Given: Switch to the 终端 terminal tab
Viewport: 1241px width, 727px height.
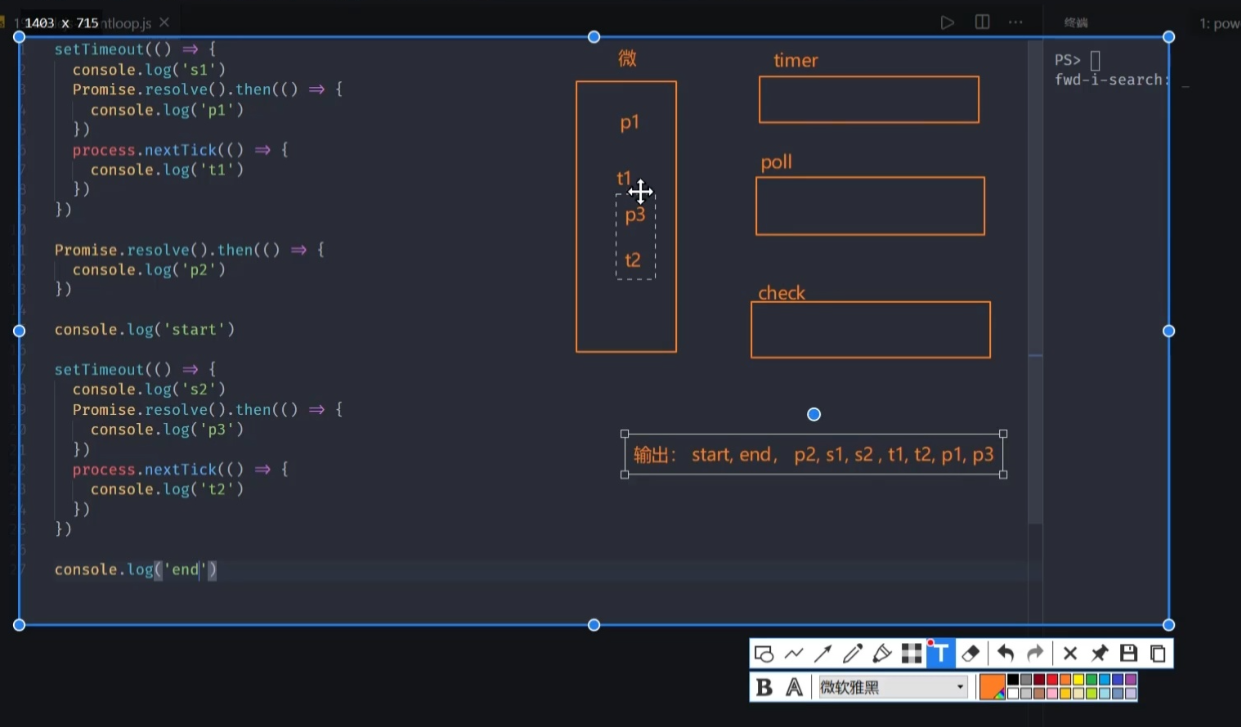Looking at the screenshot, I should [x=1076, y=22].
